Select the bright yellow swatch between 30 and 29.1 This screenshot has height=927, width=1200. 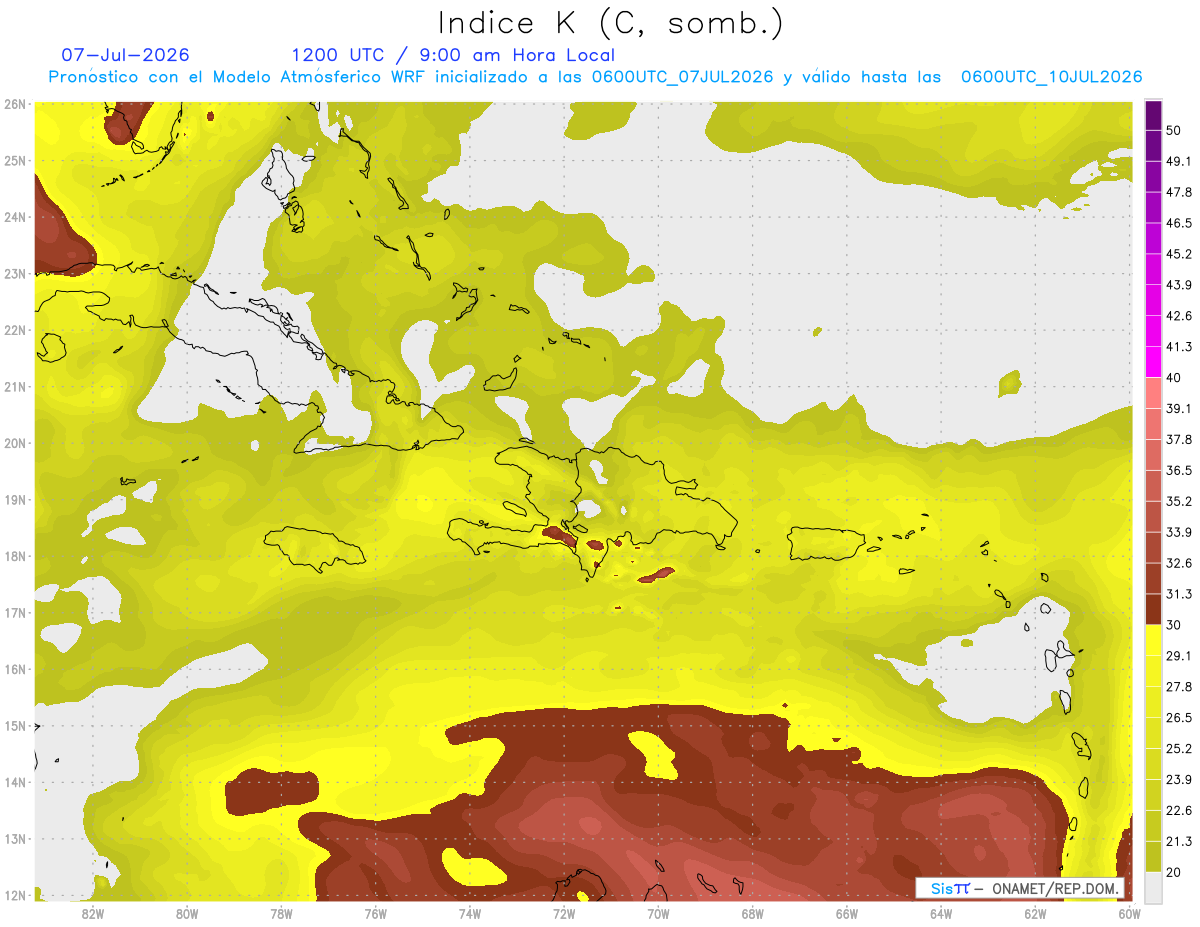point(1153,640)
